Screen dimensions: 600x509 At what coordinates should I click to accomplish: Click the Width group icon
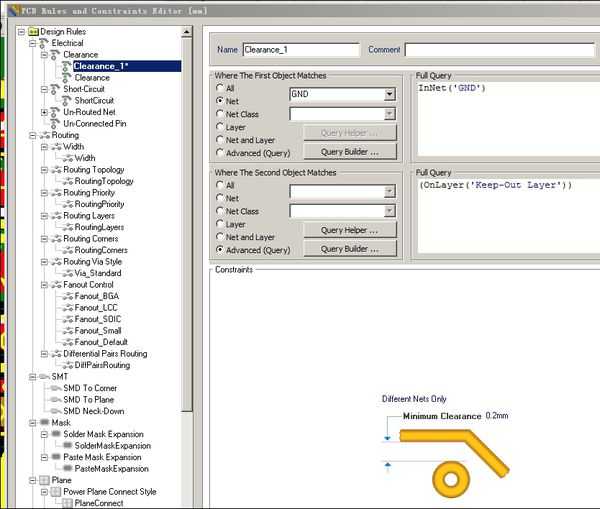pyautogui.click(x=56, y=147)
